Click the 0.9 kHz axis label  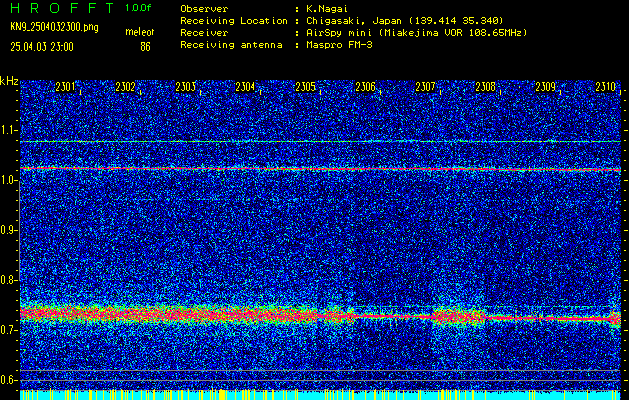click(8, 230)
